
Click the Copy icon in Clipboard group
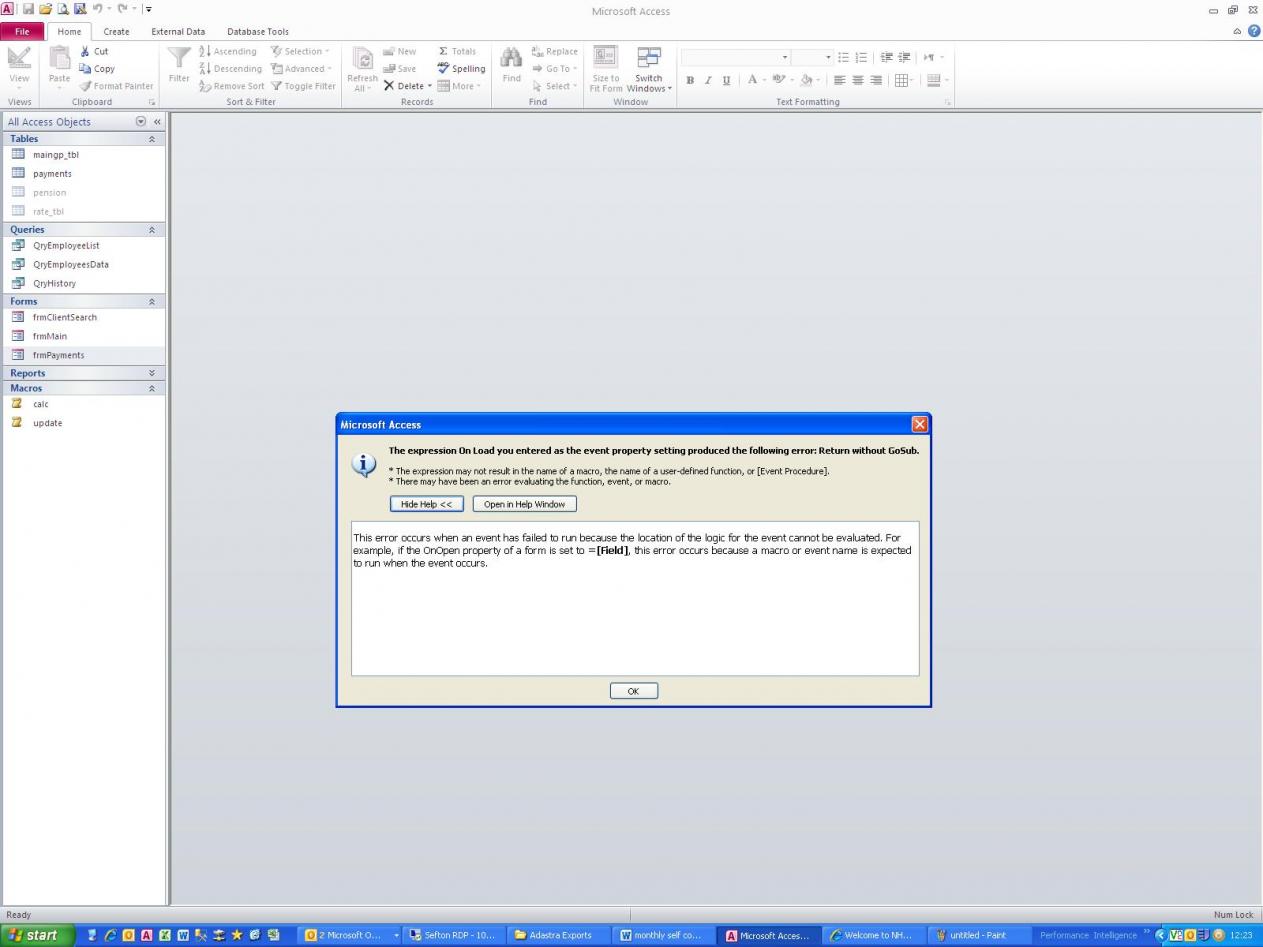[85, 69]
